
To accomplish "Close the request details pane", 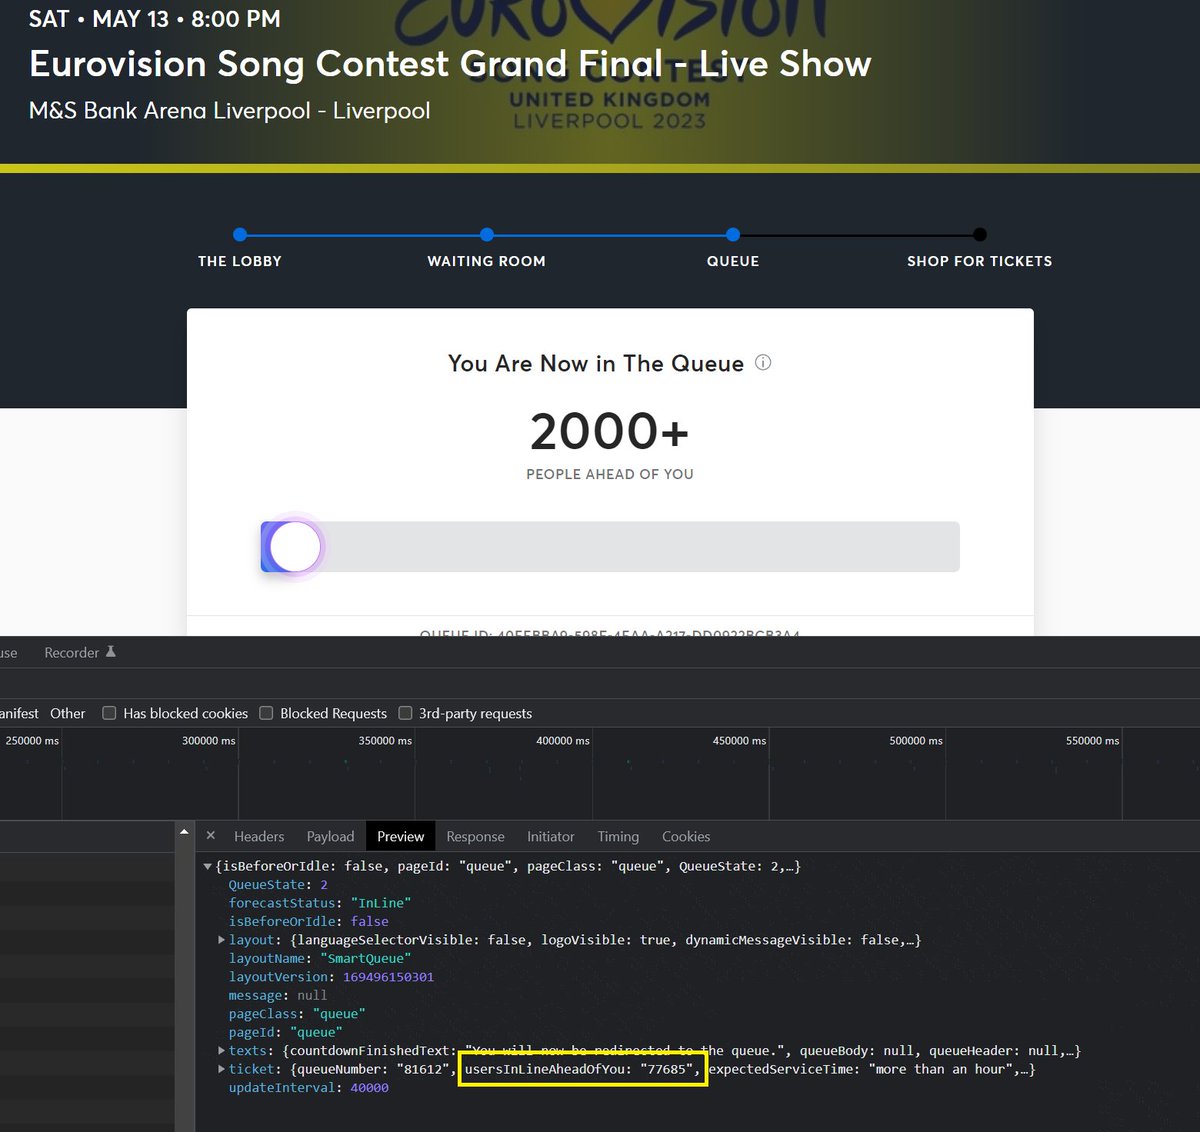I will pyautogui.click(x=210, y=835).
